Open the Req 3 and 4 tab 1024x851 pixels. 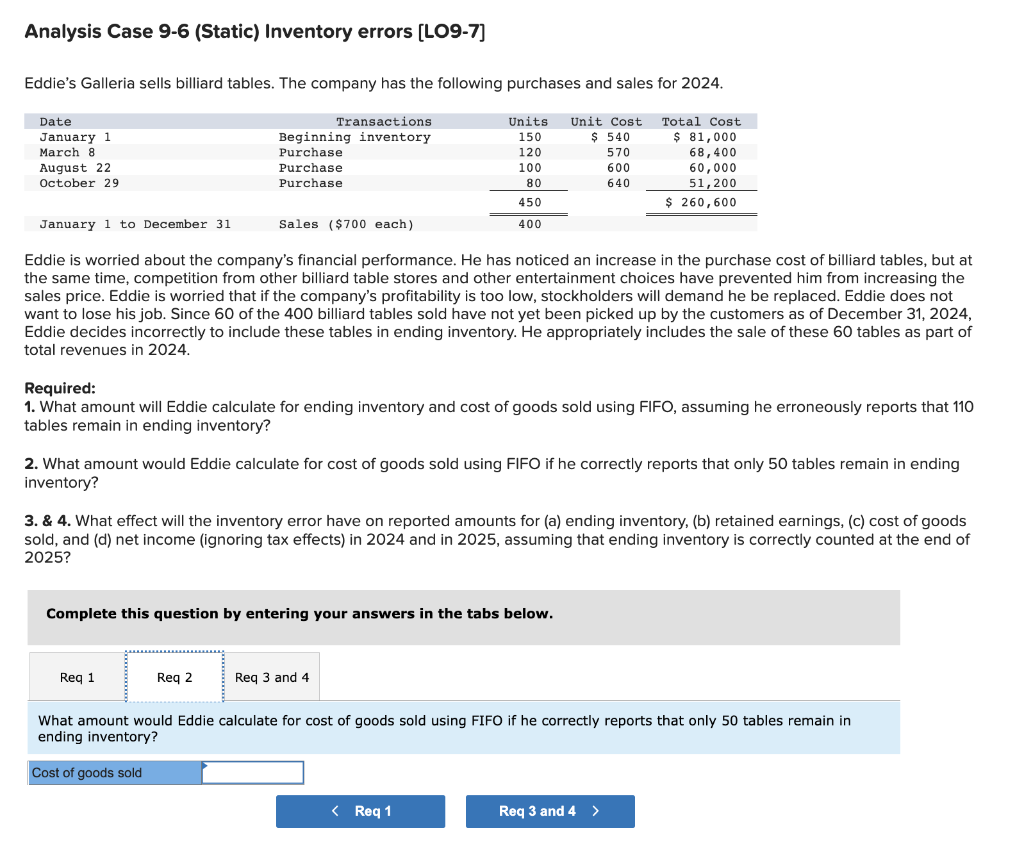[x=271, y=676]
